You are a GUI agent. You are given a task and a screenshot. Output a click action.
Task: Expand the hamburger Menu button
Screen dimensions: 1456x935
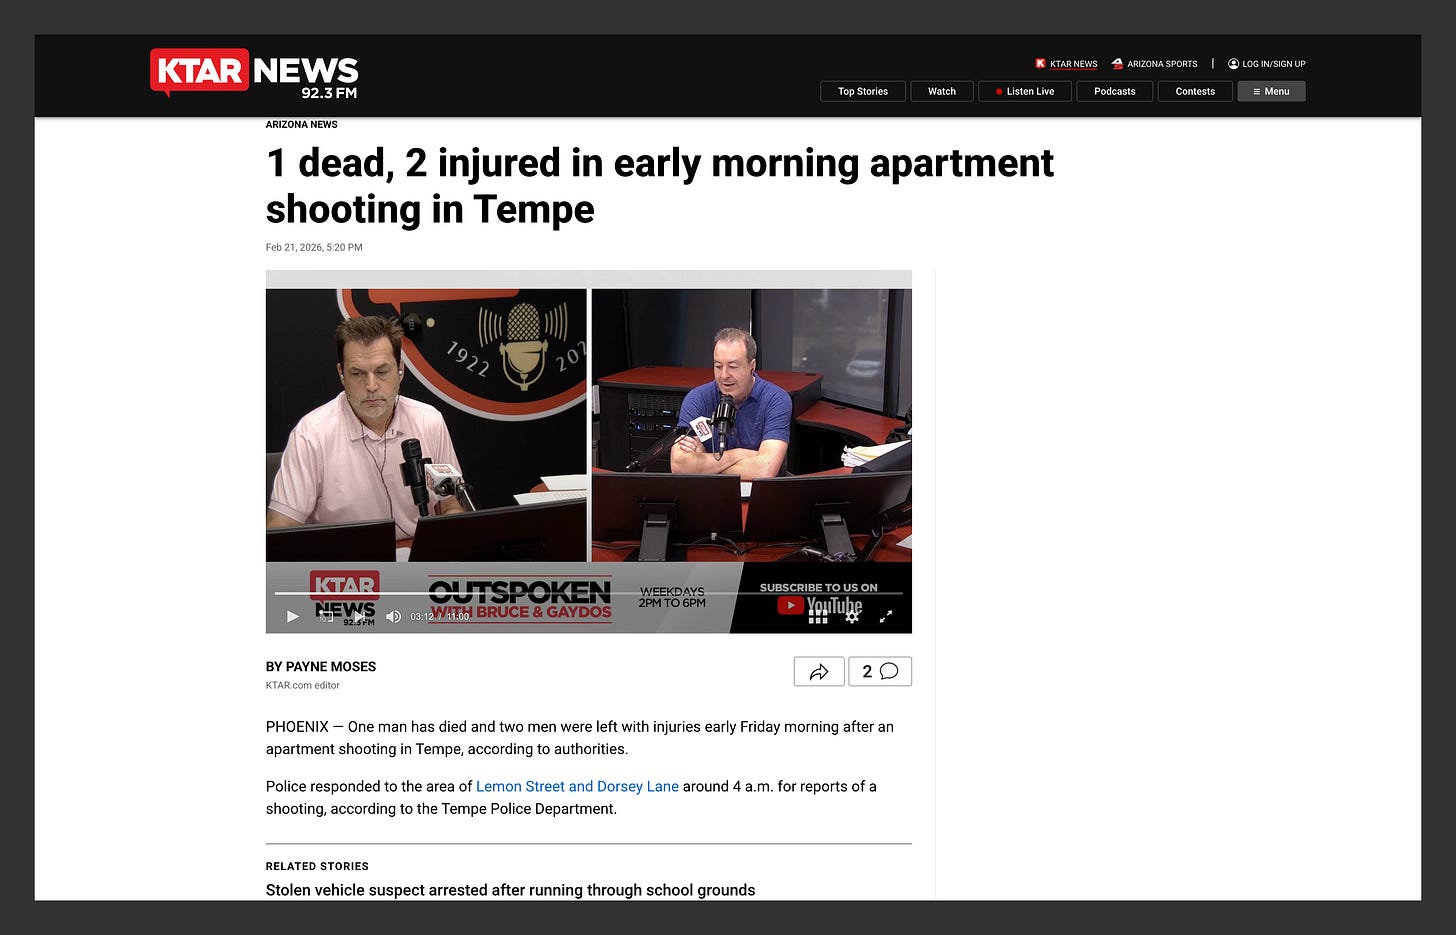click(1272, 91)
